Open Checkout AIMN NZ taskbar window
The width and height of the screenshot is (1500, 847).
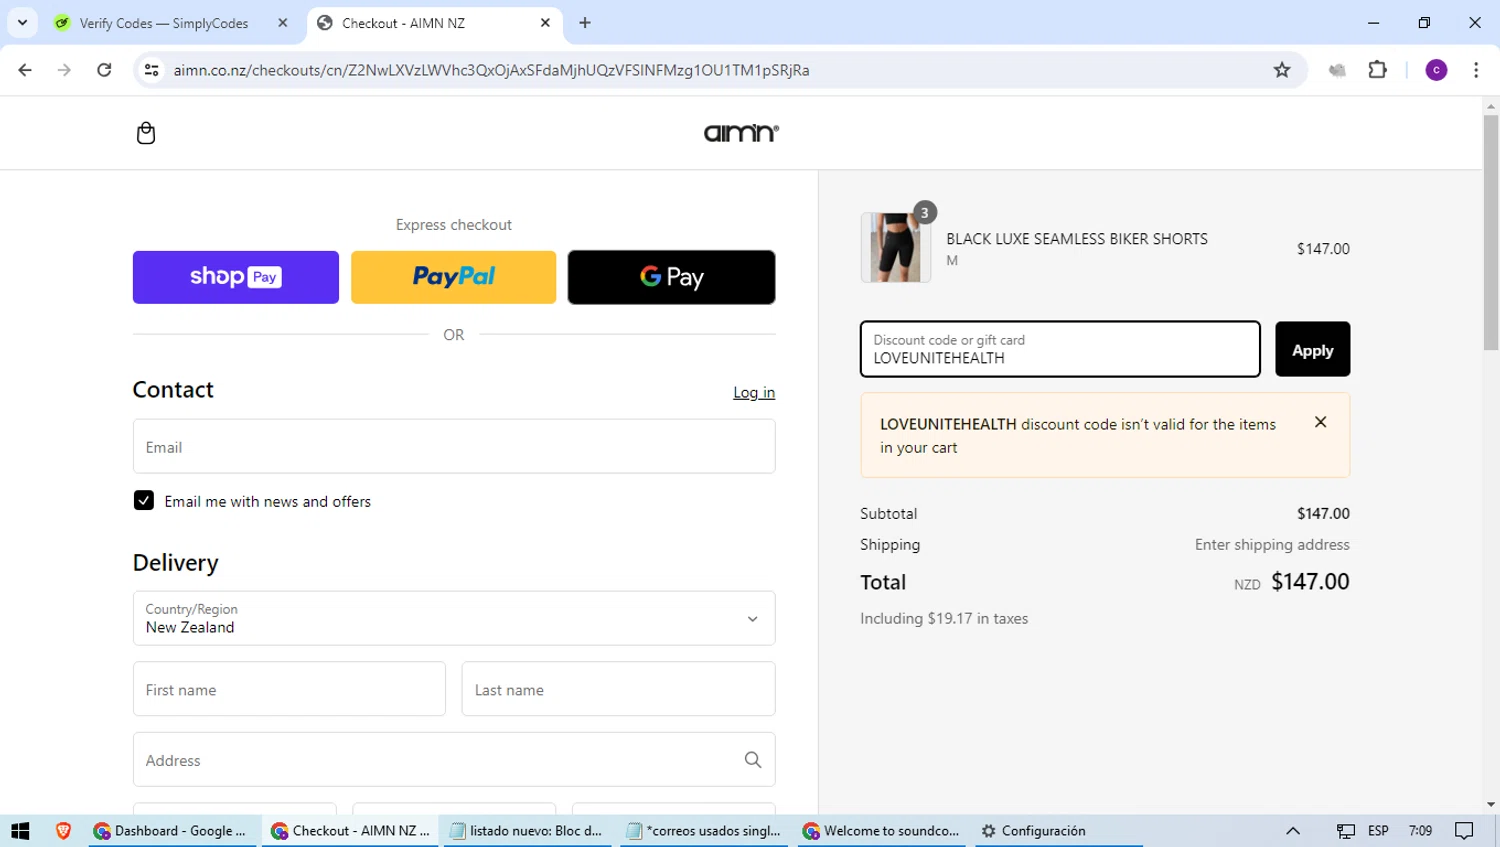coord(351,831)
